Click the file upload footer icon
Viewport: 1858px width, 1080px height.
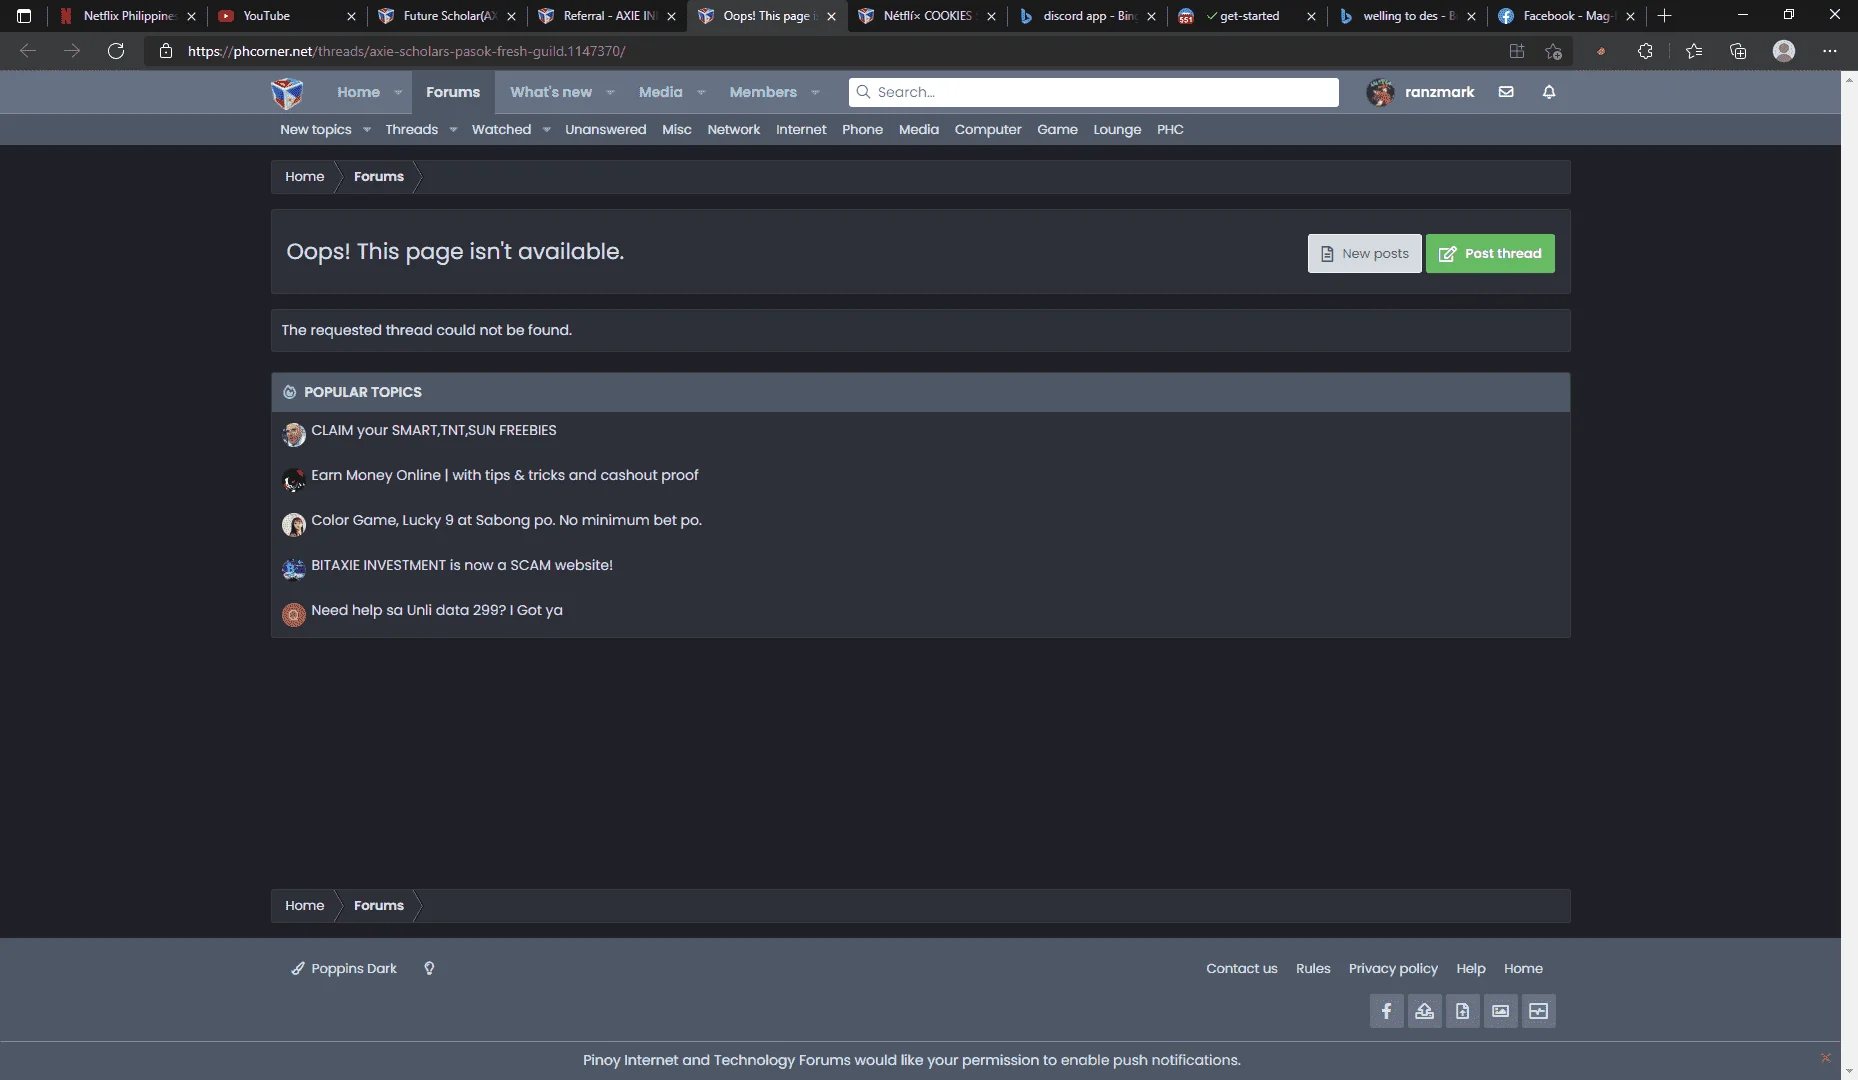tap(1462, 1011)
